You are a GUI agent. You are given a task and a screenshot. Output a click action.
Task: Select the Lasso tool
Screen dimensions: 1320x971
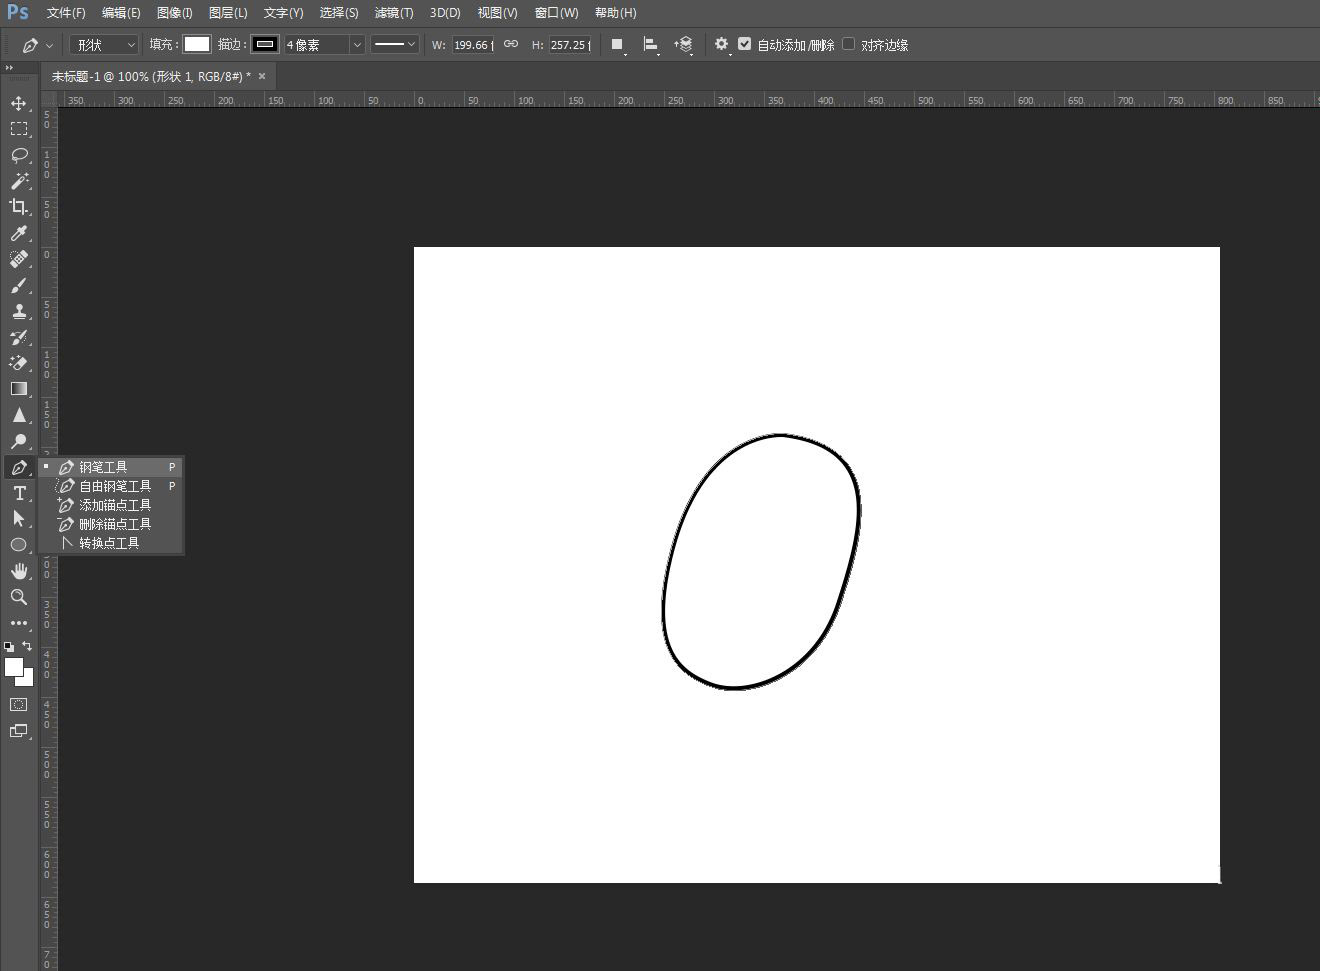coord(18,155)
